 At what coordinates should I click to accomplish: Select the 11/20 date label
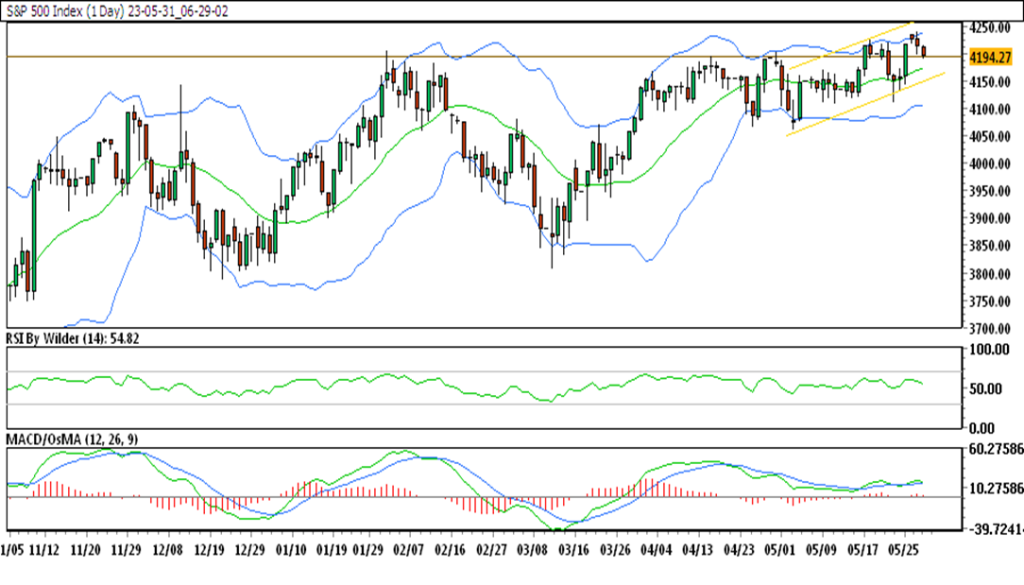point(86,550)
